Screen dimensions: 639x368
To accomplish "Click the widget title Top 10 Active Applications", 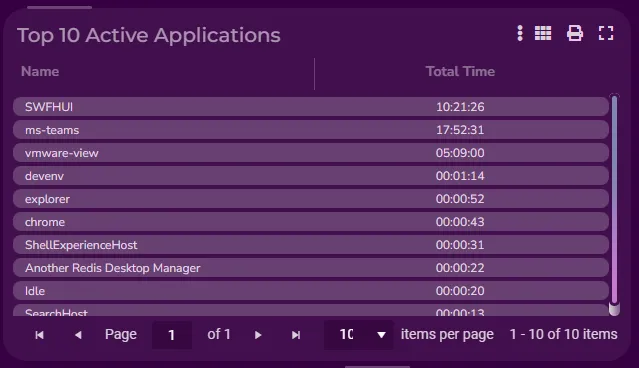I will (x=149, y=35).
